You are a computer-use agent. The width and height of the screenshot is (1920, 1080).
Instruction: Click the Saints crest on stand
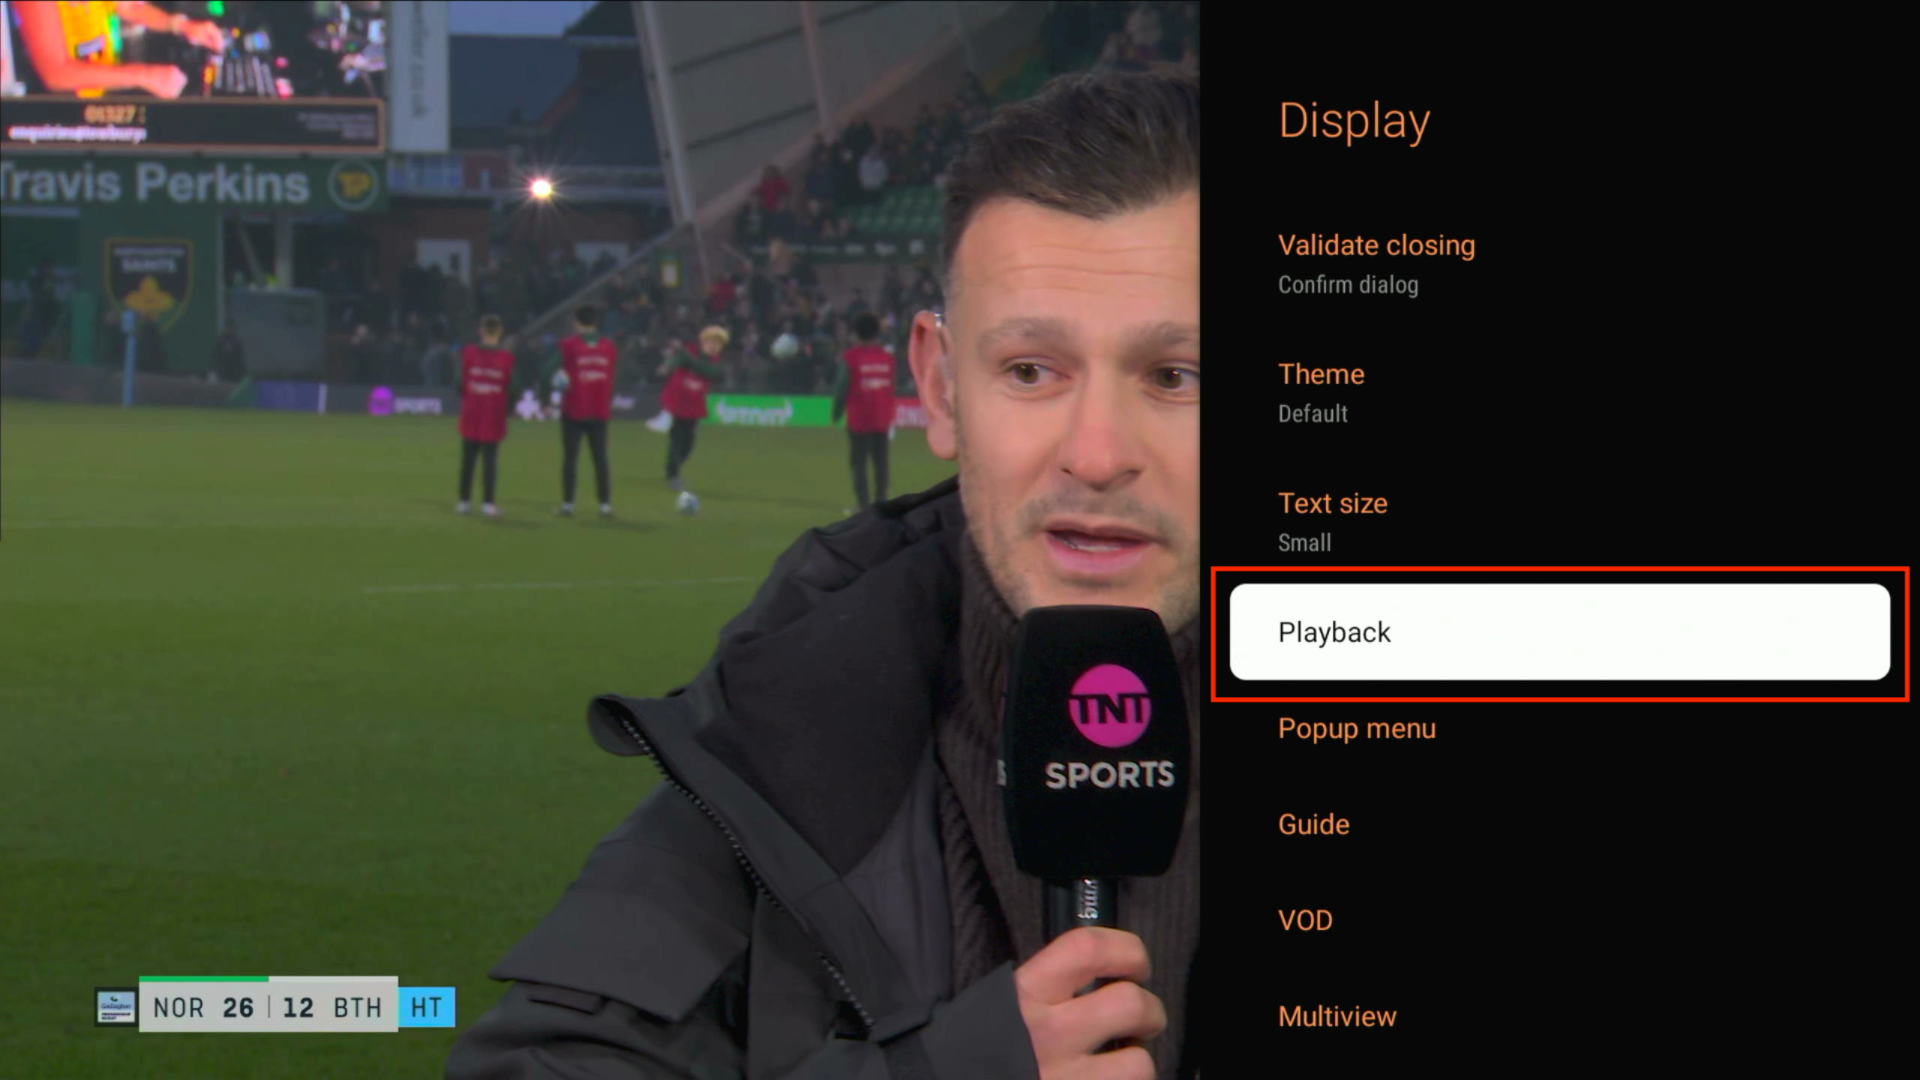[x=148, y=280]
